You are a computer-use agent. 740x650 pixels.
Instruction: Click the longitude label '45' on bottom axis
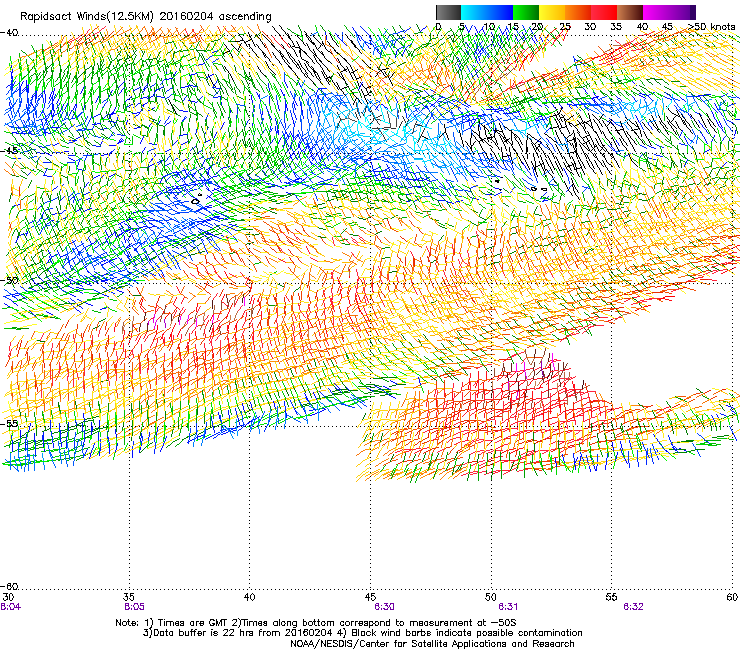370,597
